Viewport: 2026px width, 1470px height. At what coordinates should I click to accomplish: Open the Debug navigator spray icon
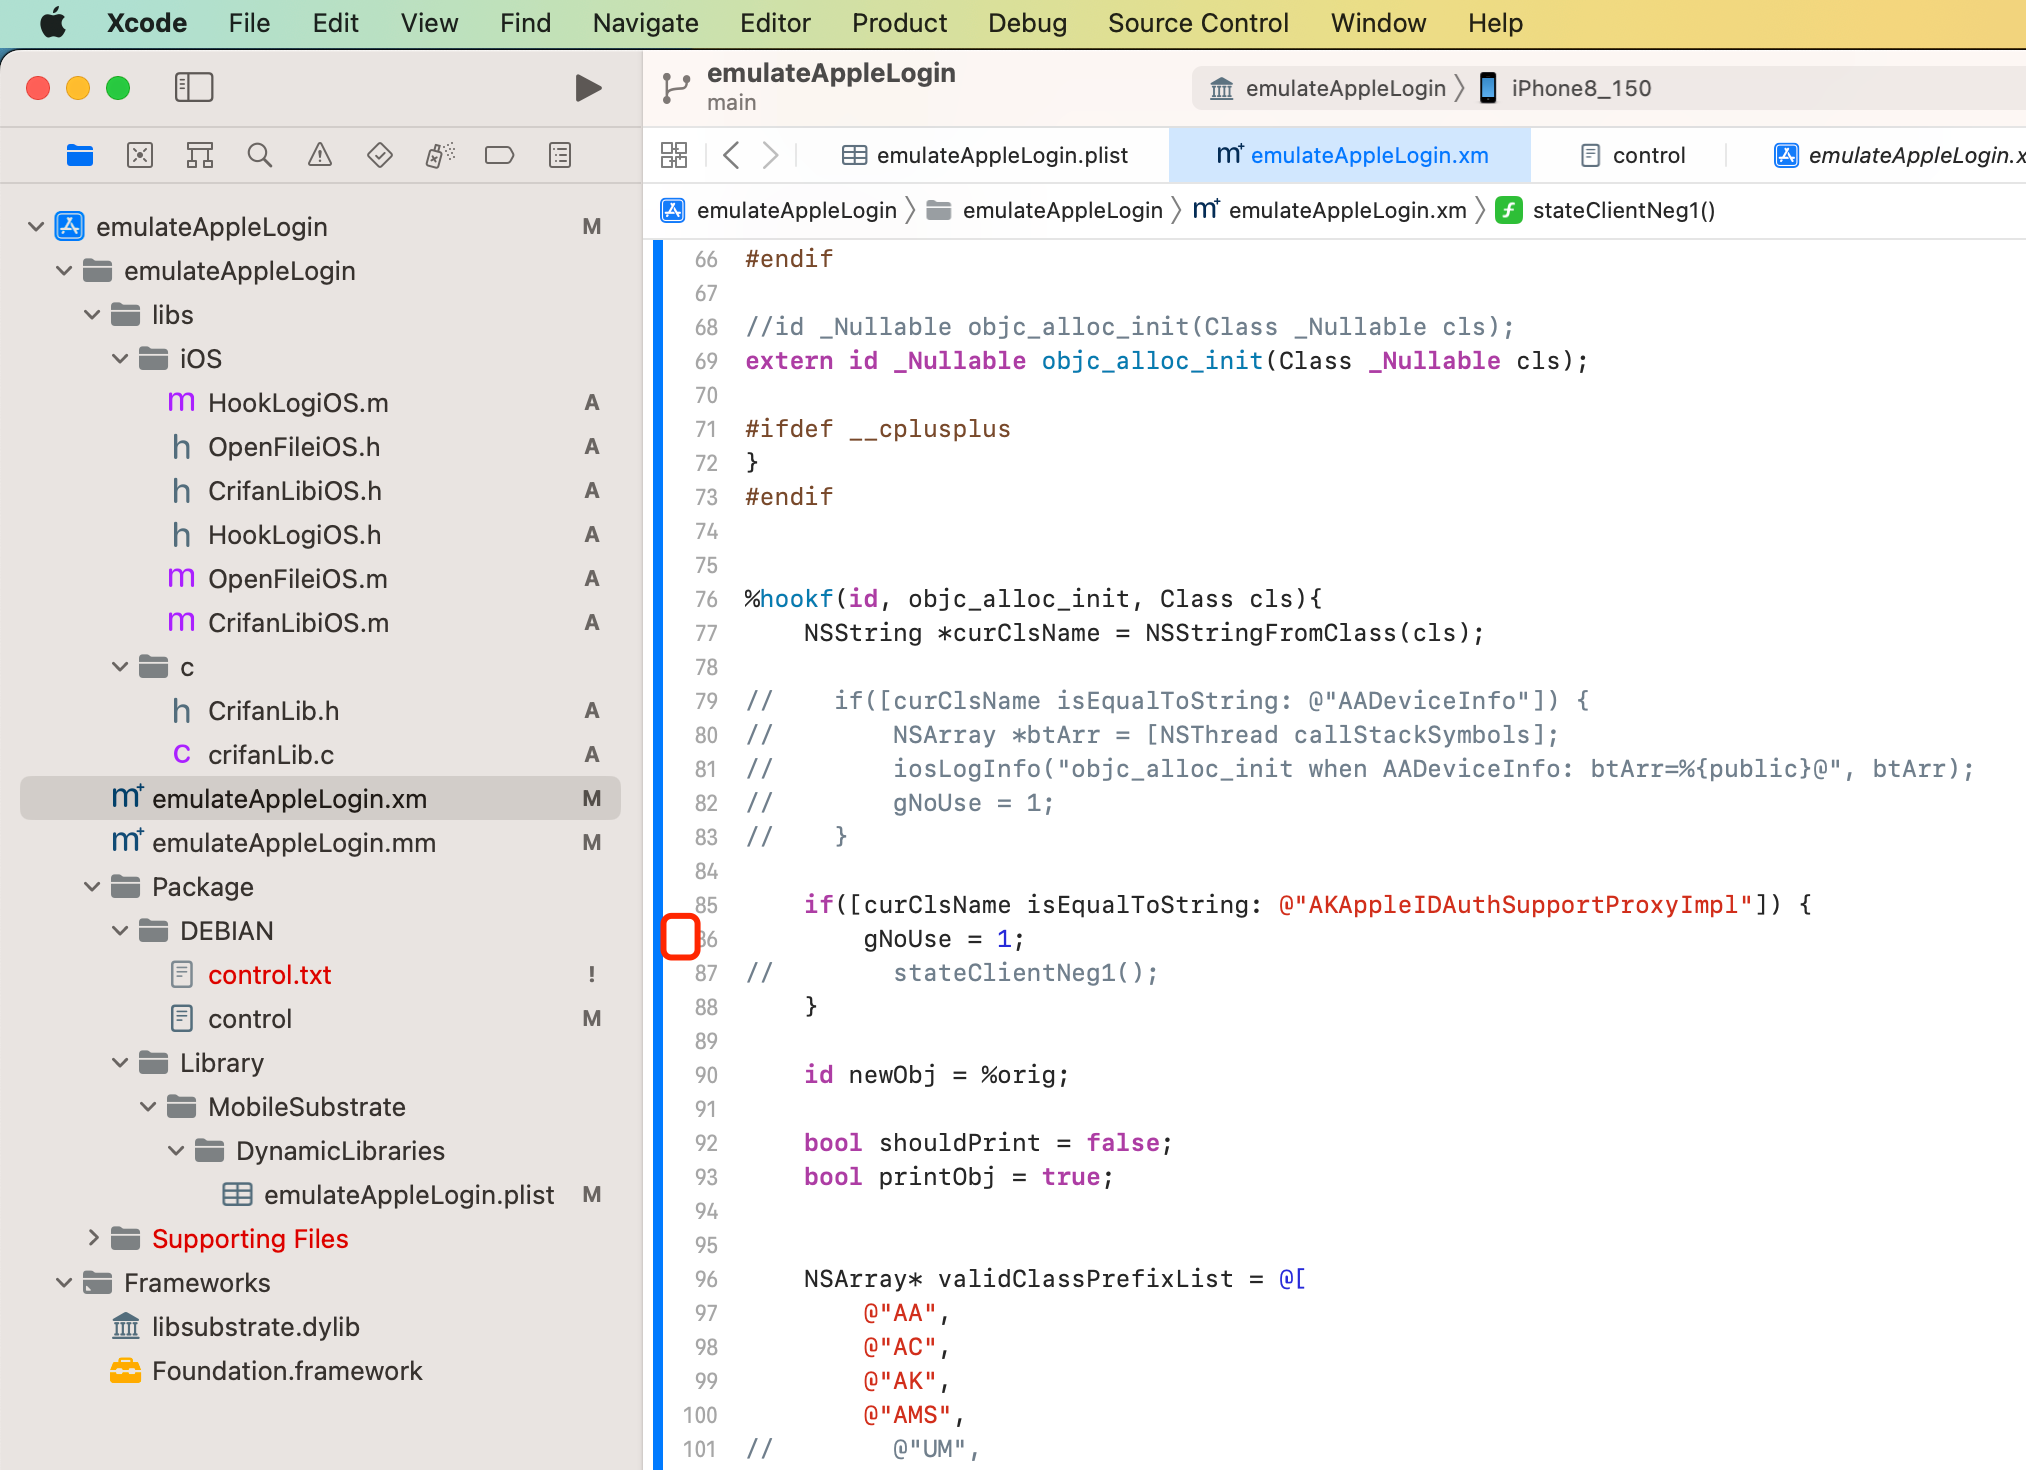[x=440, y=155]
